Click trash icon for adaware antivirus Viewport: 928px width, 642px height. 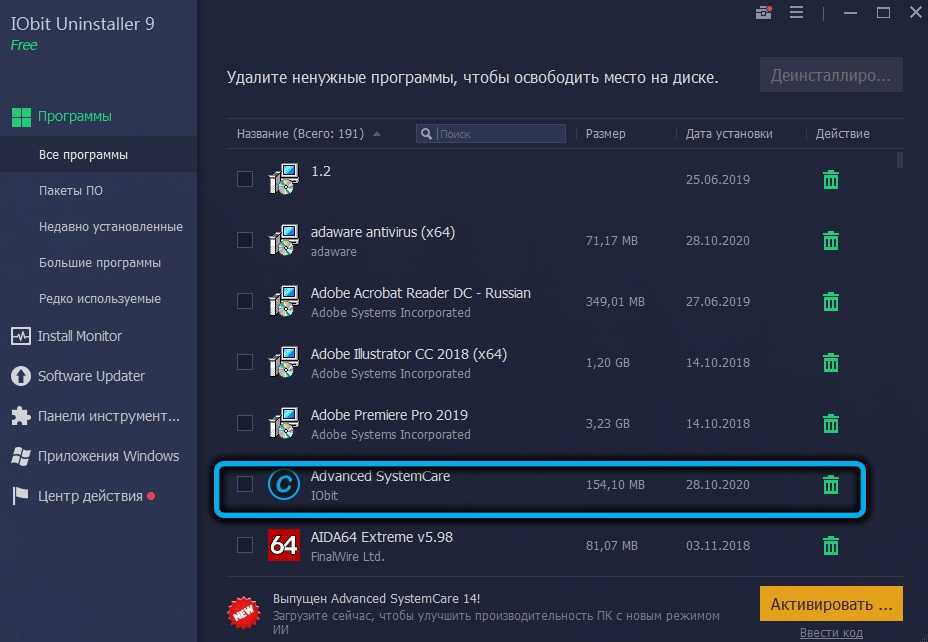[x=830, y=241]
